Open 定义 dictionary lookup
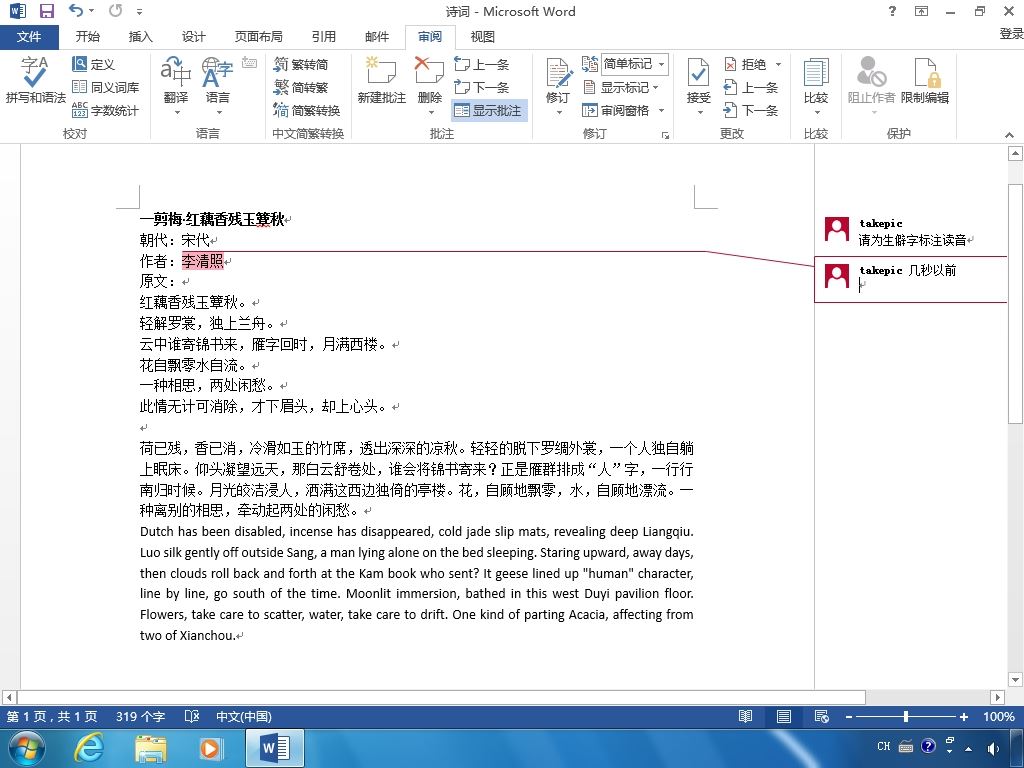The height and width of the screenshot is (768, 1024). tap(93, 64)
